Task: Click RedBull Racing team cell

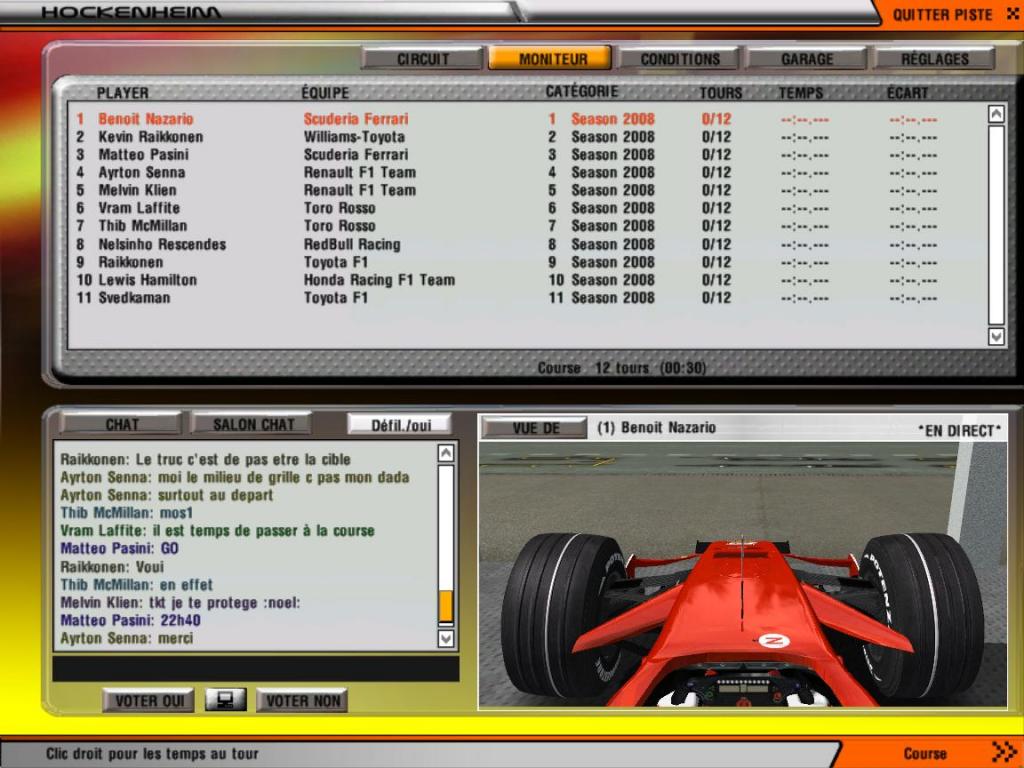Action: click(352, 244)
